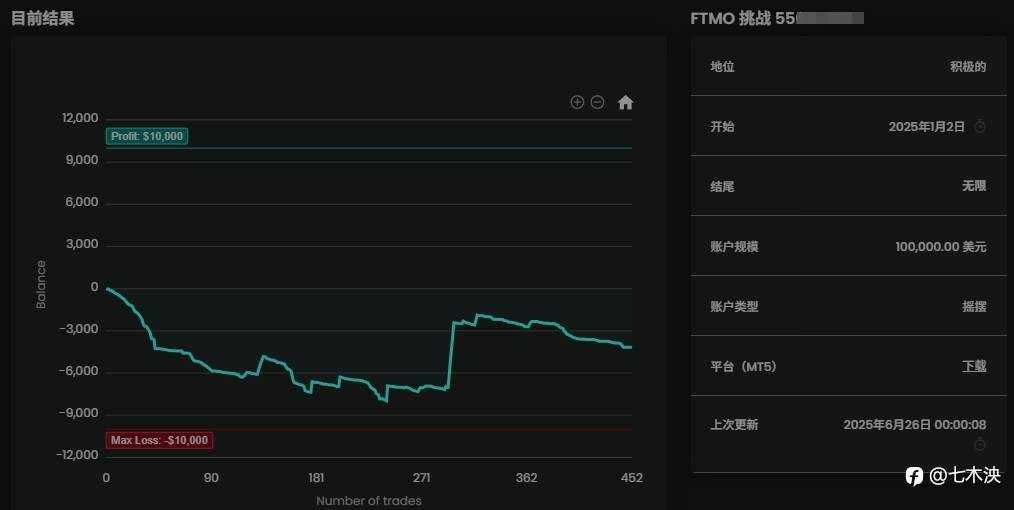Click the -3,000 y-axis label
Screen dimensions: 1014x510
coord(79,328)
